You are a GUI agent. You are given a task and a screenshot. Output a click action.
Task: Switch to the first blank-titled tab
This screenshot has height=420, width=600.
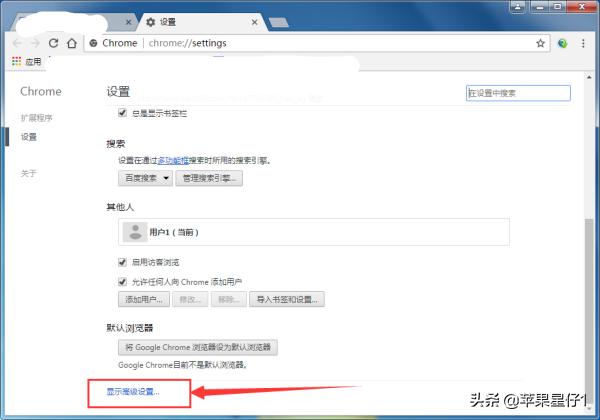(75, 22)
